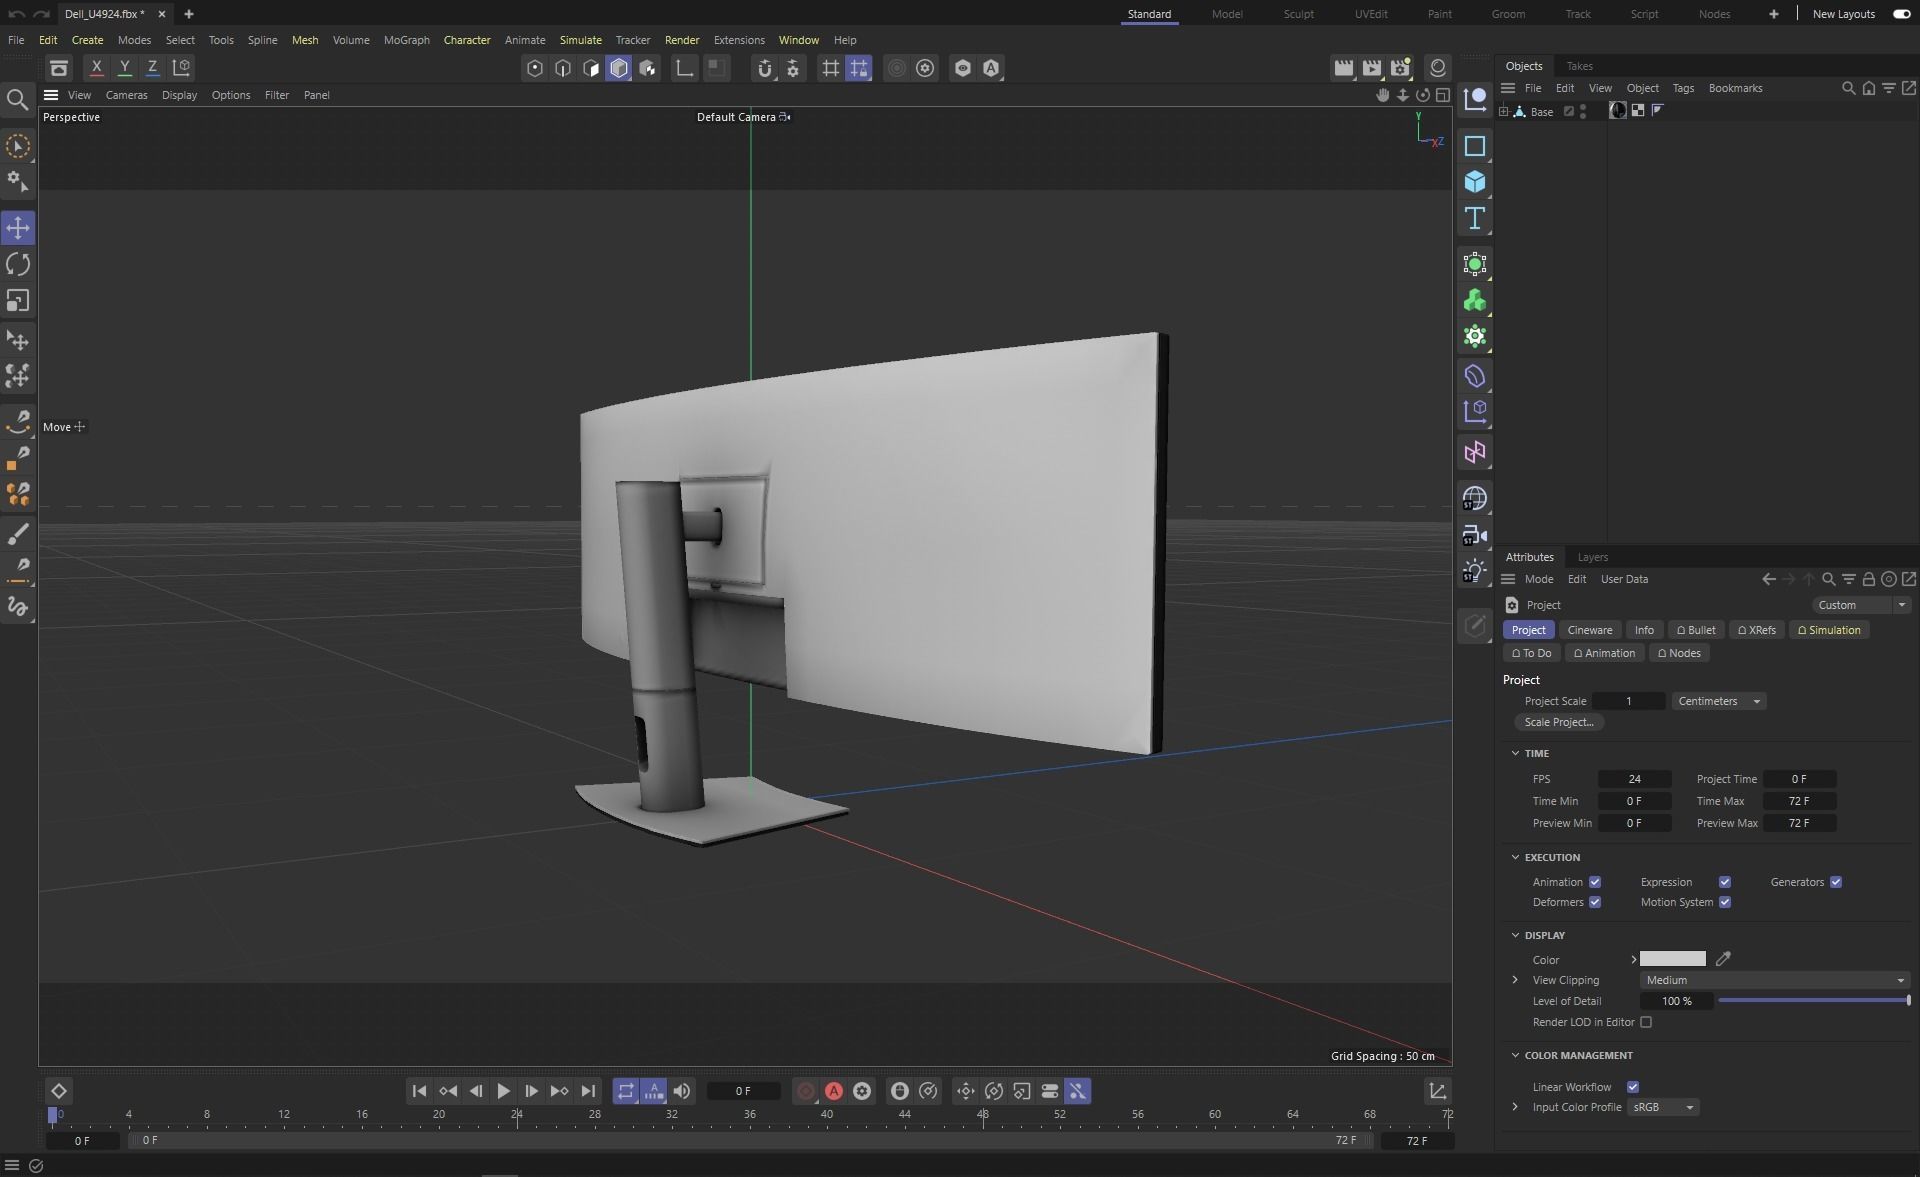This screenshot has height=1177, width=1920.
Task: Click the Display Color swatch
Action: [x=1672, y=959]
